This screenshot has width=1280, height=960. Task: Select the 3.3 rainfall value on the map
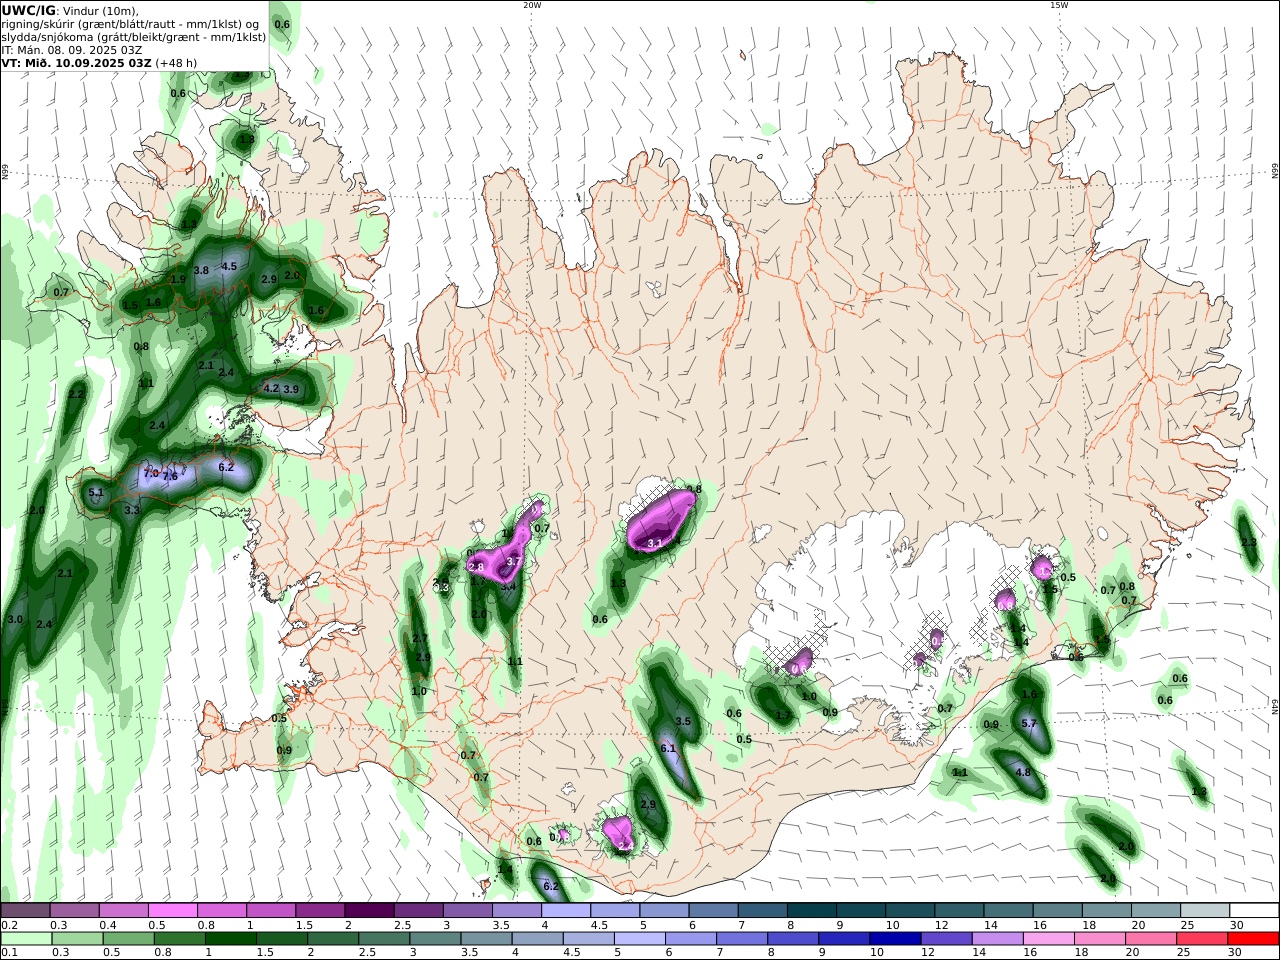[x=132, y=510]
